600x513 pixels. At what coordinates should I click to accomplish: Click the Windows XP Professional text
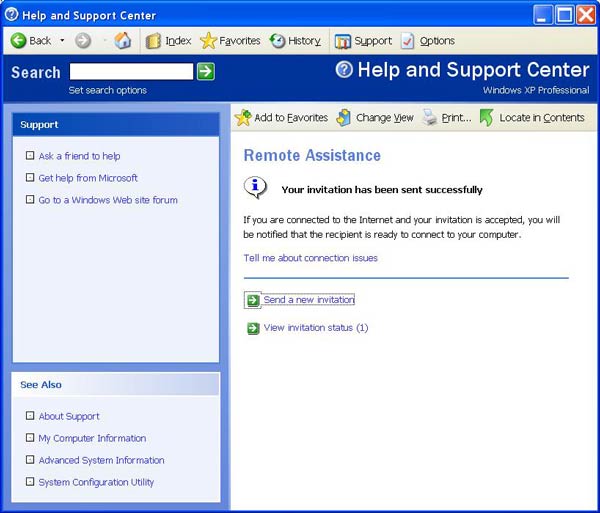(x=536, y=90)
